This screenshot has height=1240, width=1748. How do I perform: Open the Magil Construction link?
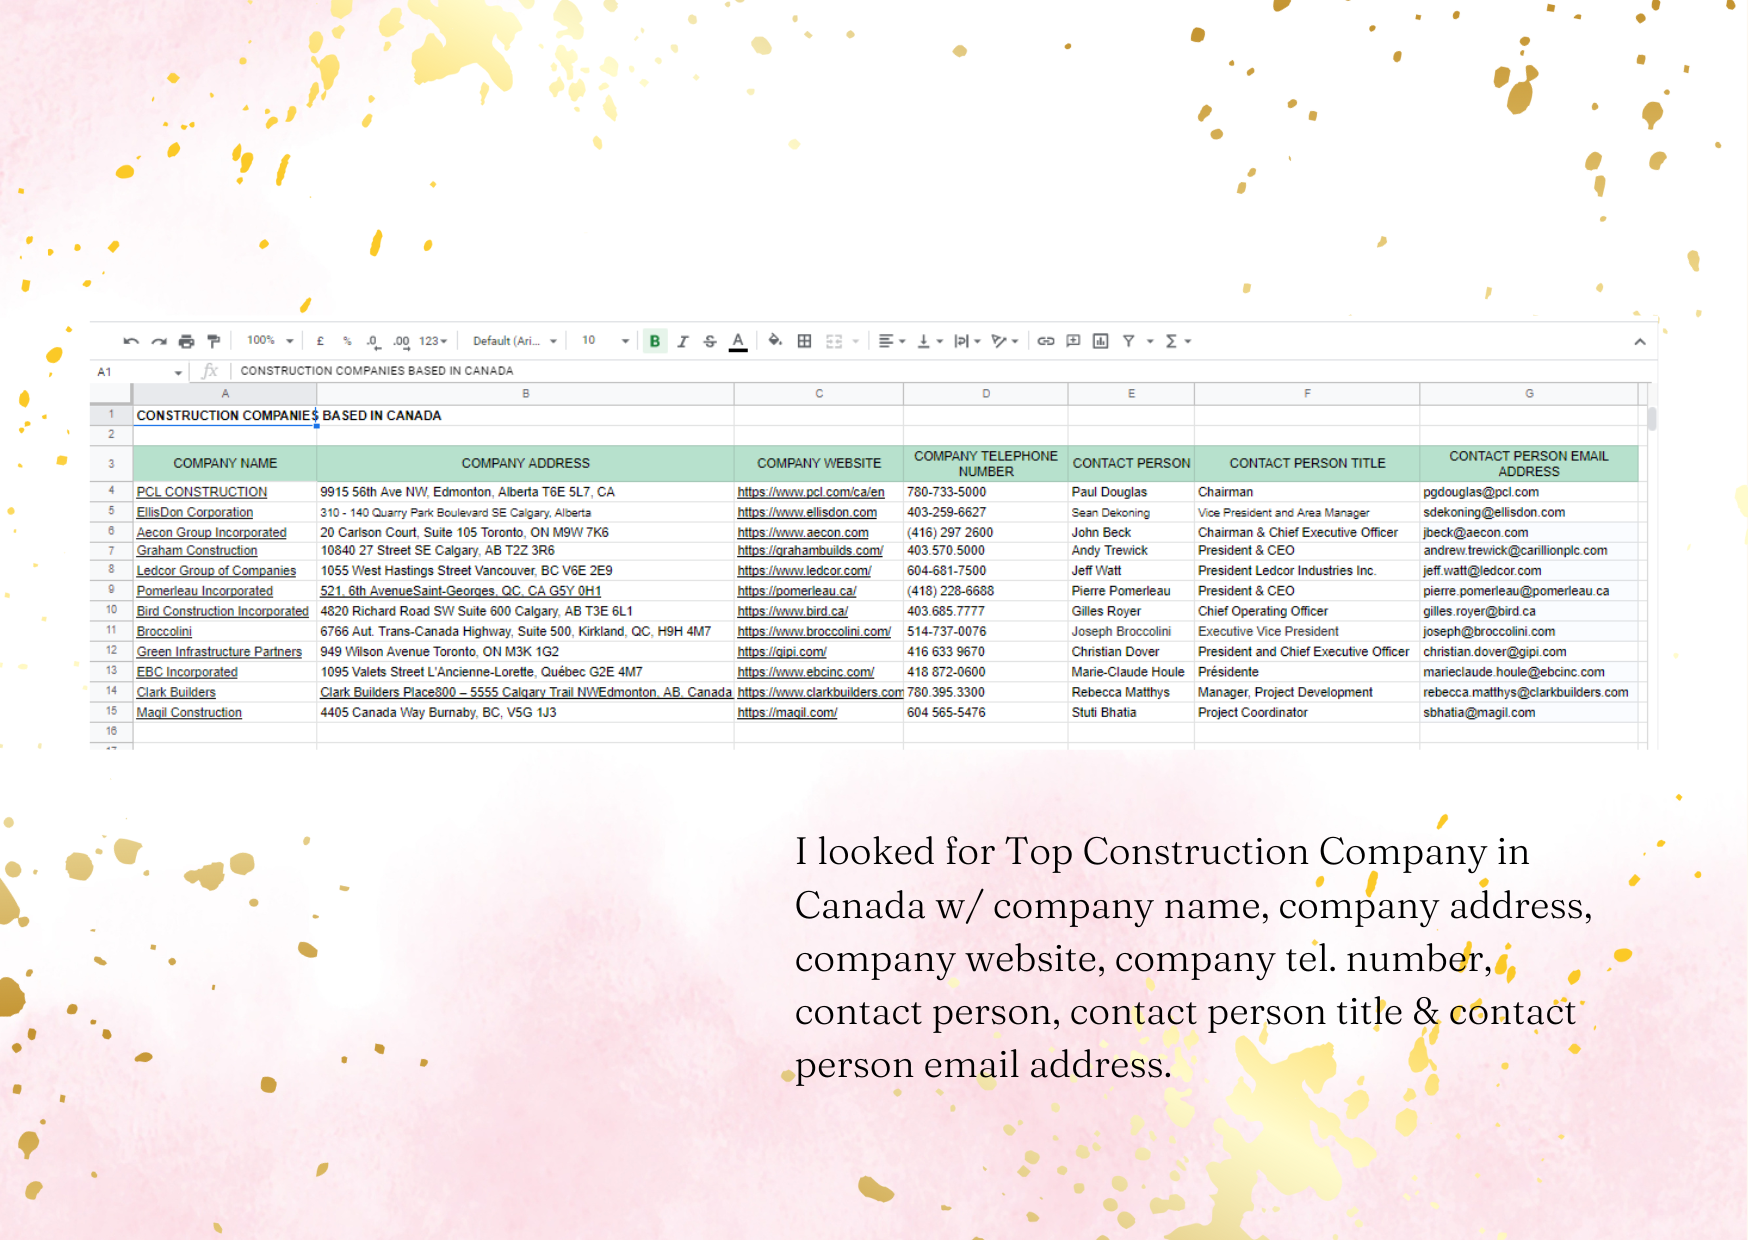point(189,713)
